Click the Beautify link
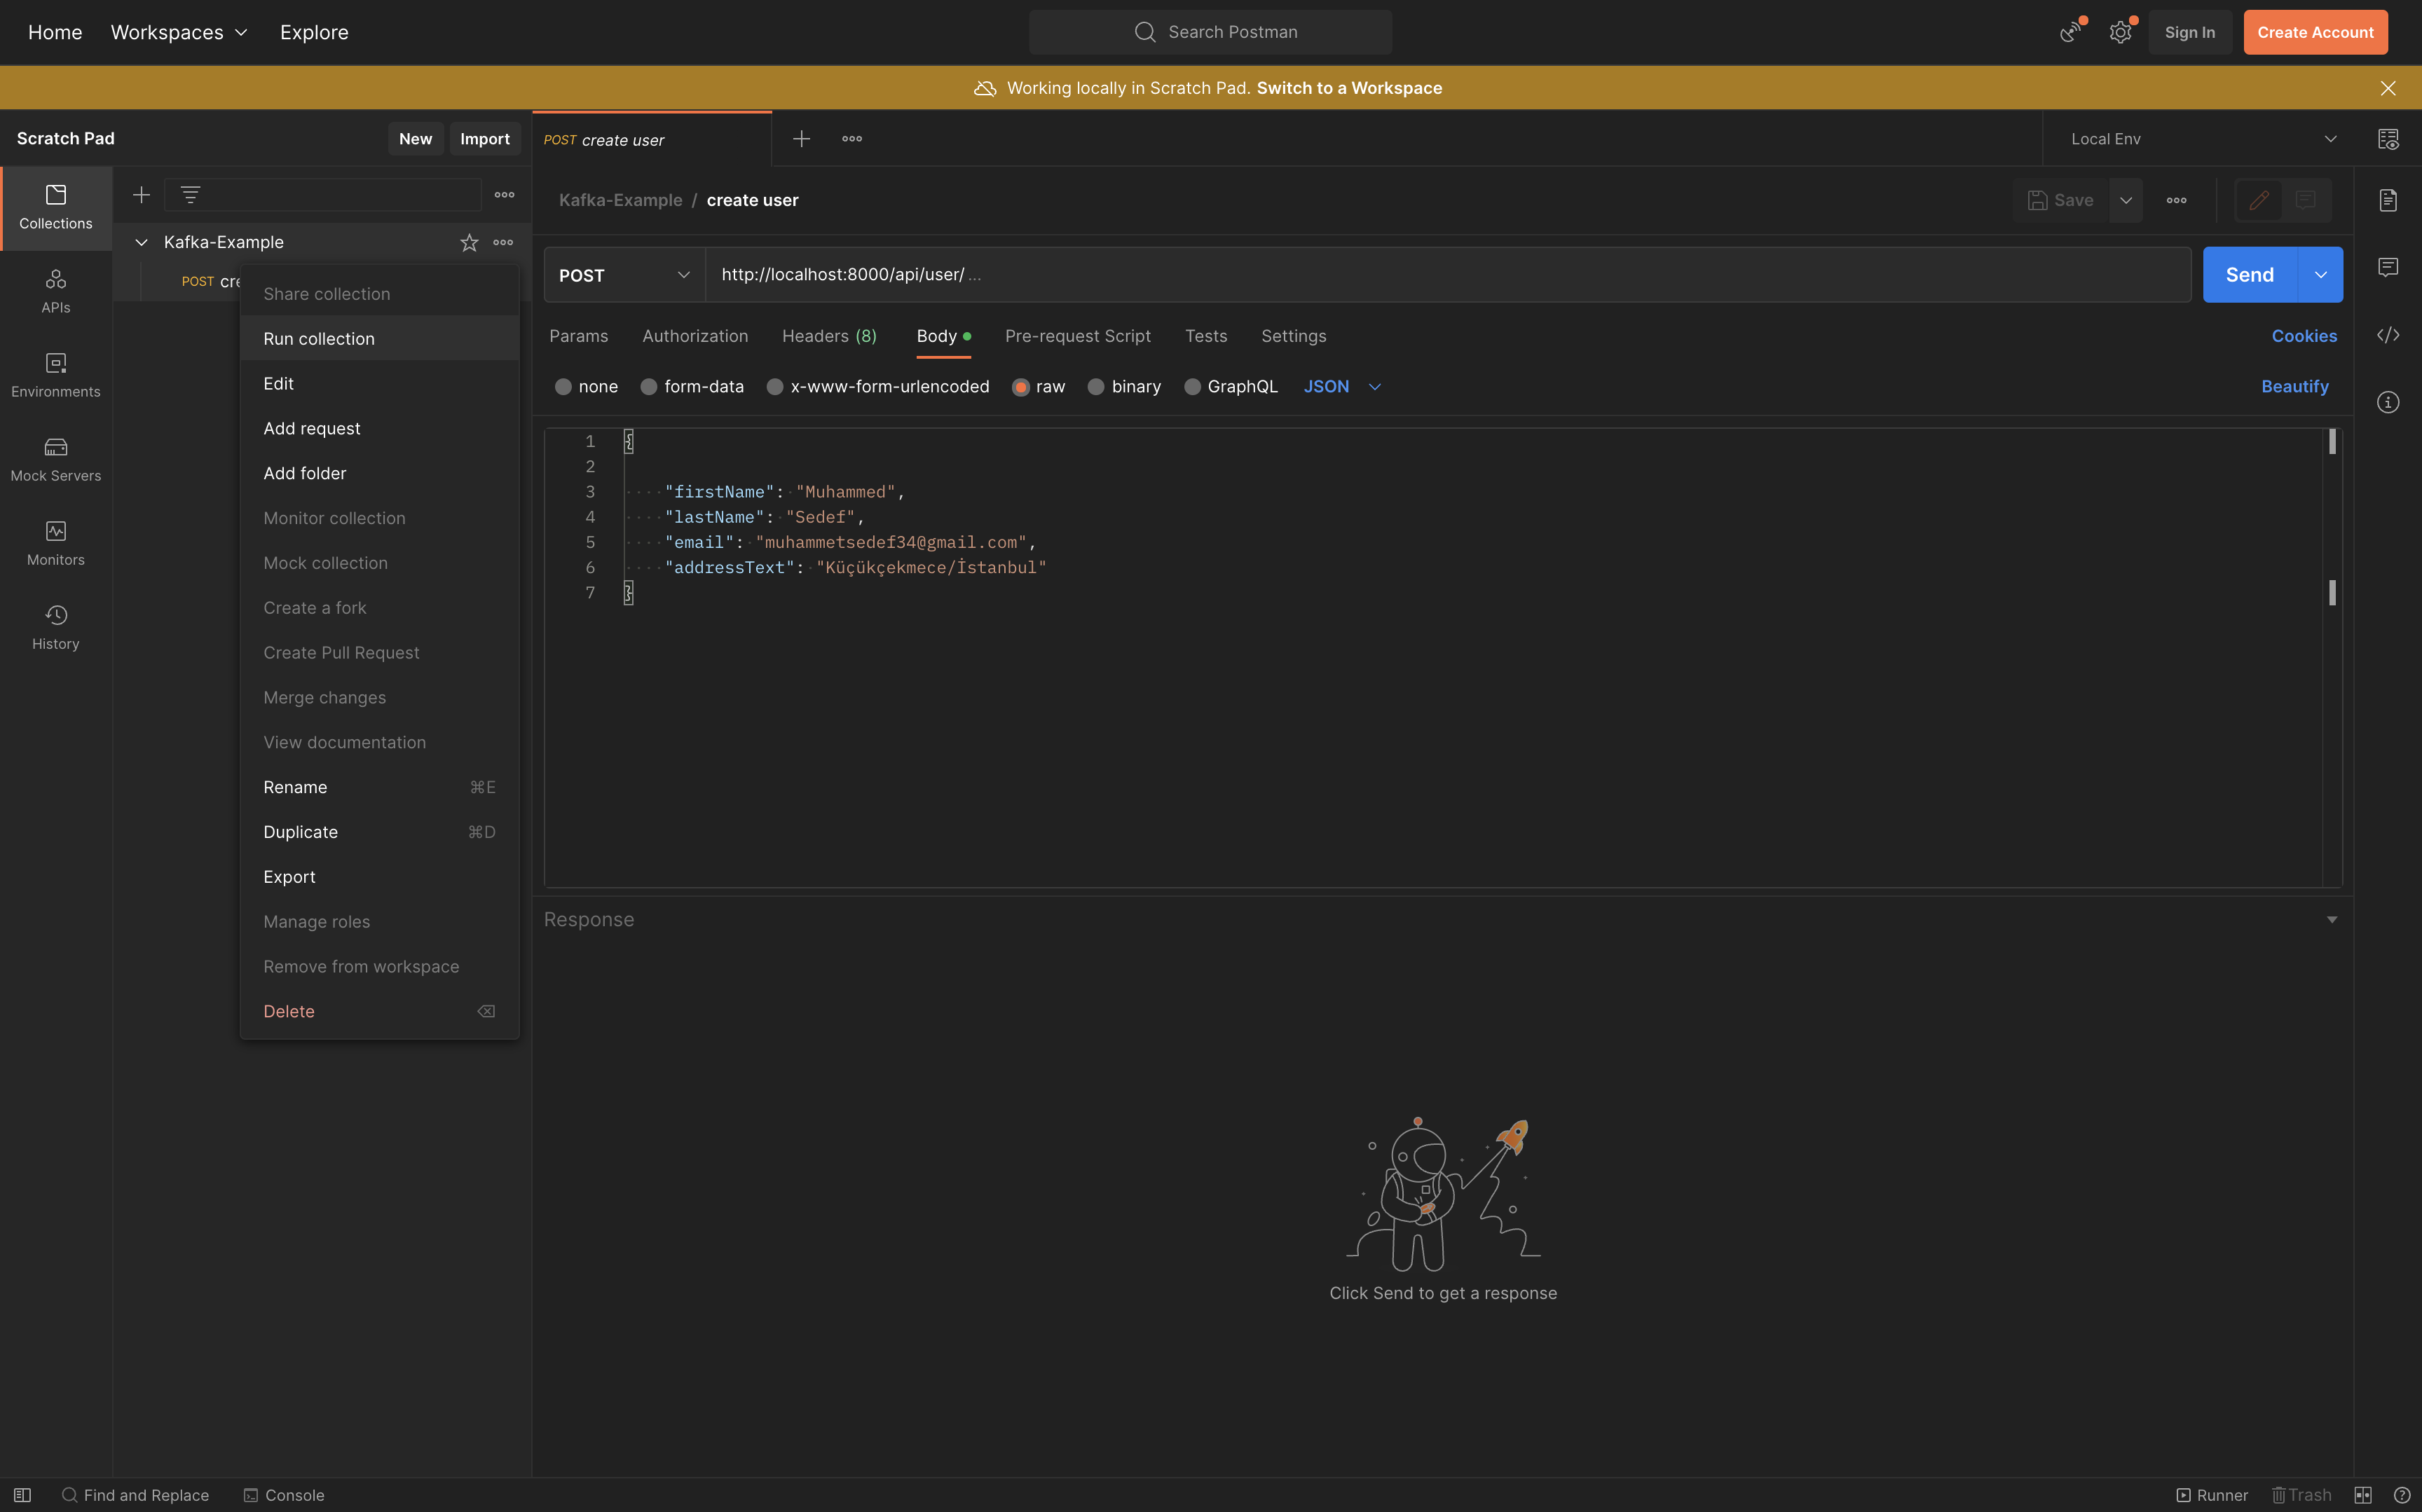 pos(2294,387)
